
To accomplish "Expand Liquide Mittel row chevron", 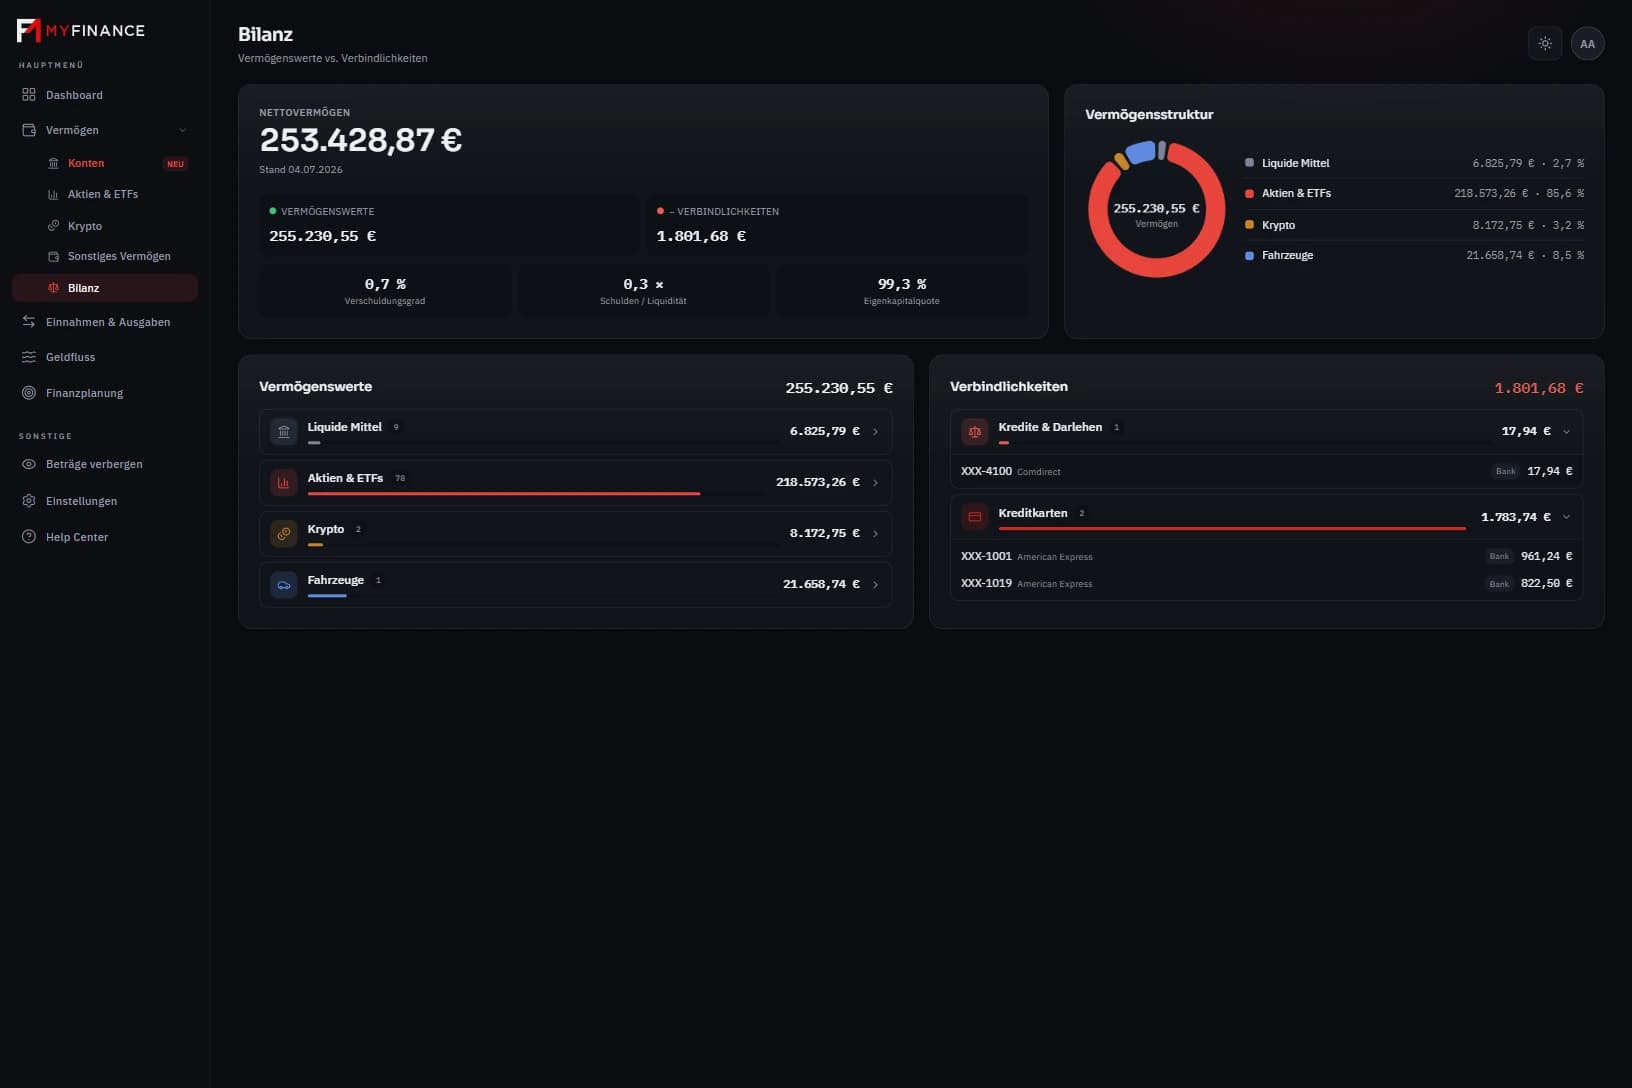I will click(x=876, y=432).
